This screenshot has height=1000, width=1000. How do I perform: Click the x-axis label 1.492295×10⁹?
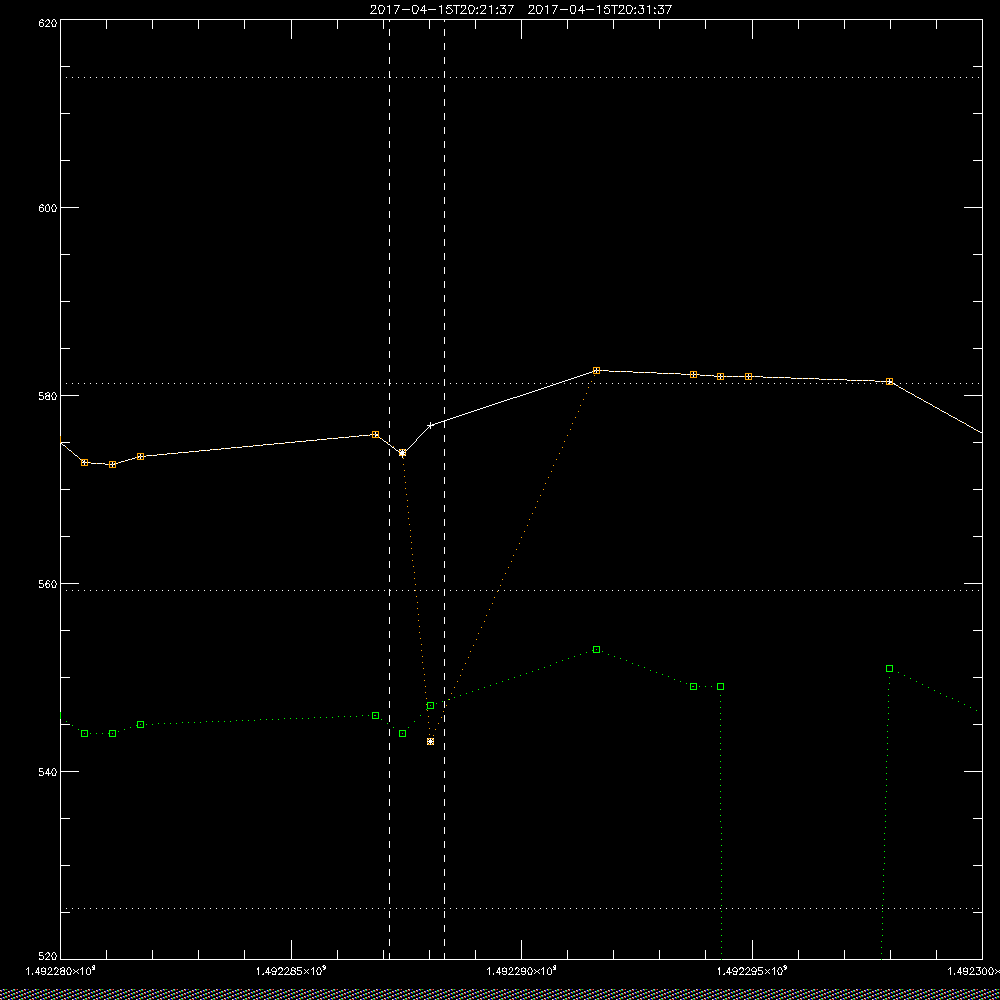[753, 971]
